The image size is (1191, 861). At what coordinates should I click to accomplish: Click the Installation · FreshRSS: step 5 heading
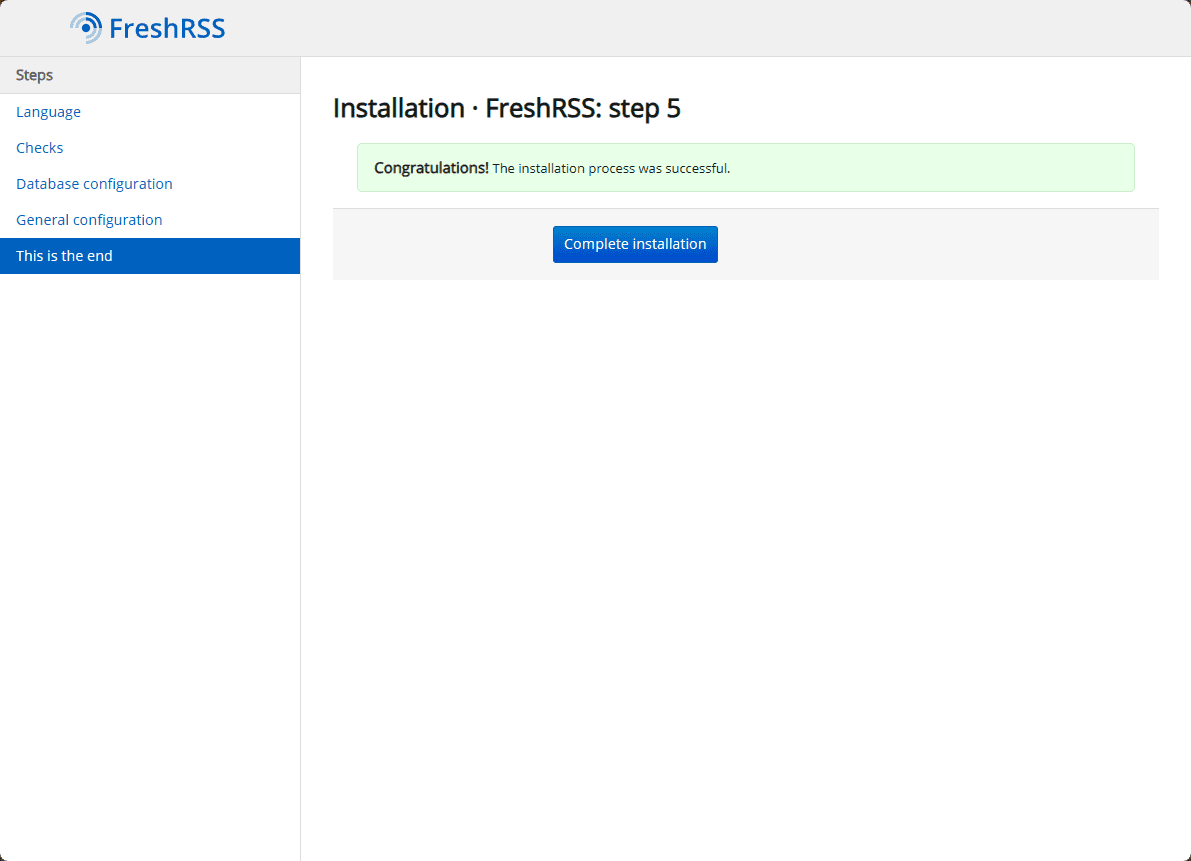coord(507,109)
